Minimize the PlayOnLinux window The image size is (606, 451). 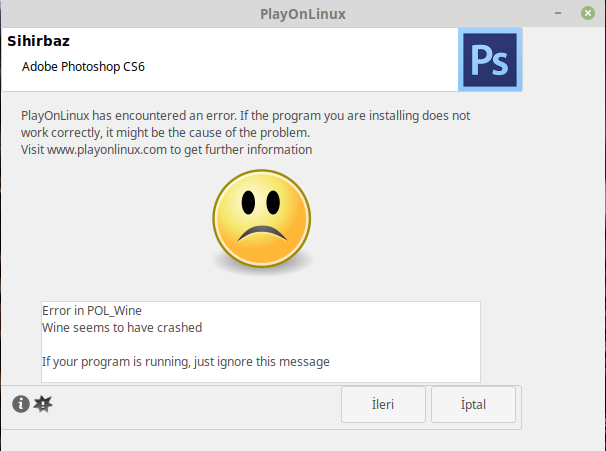[x=558, y=13]
